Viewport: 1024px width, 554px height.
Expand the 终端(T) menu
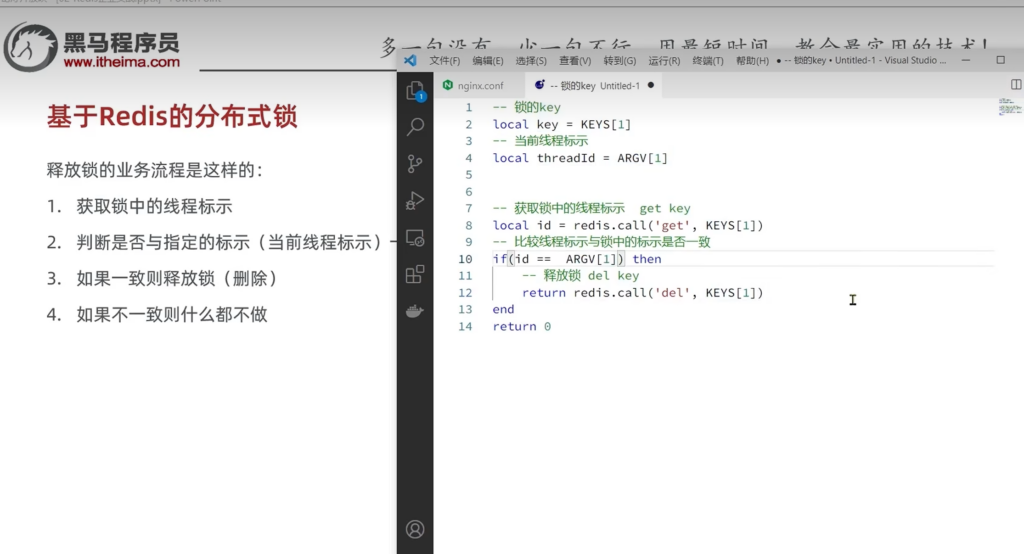tap(708, 61)
